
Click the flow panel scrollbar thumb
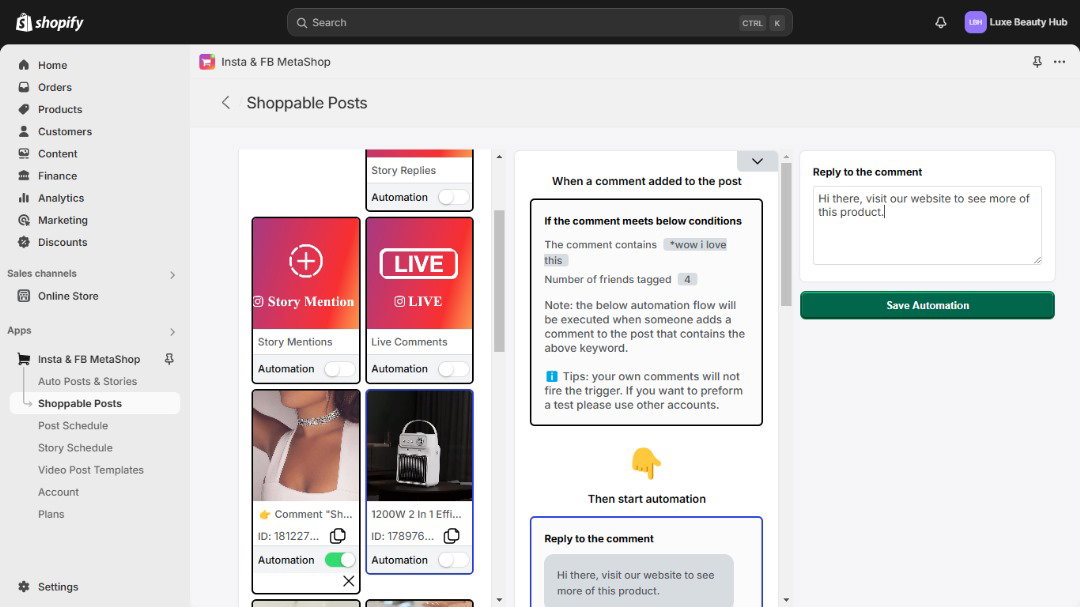786,234
